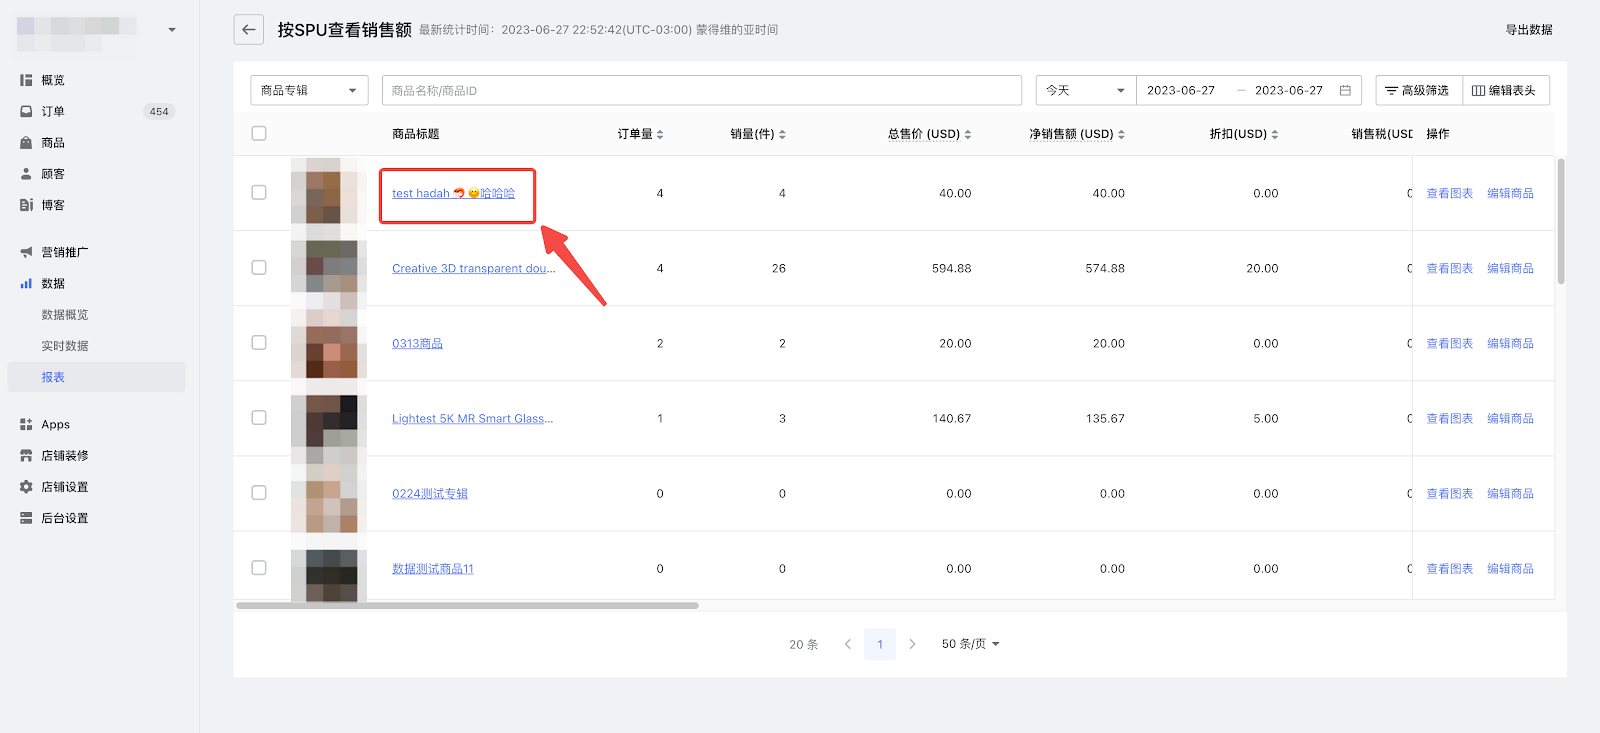Open the 今天 date preset dropdown
This screenshot has height=733, width=1600.
click(x=1086, y=90)
